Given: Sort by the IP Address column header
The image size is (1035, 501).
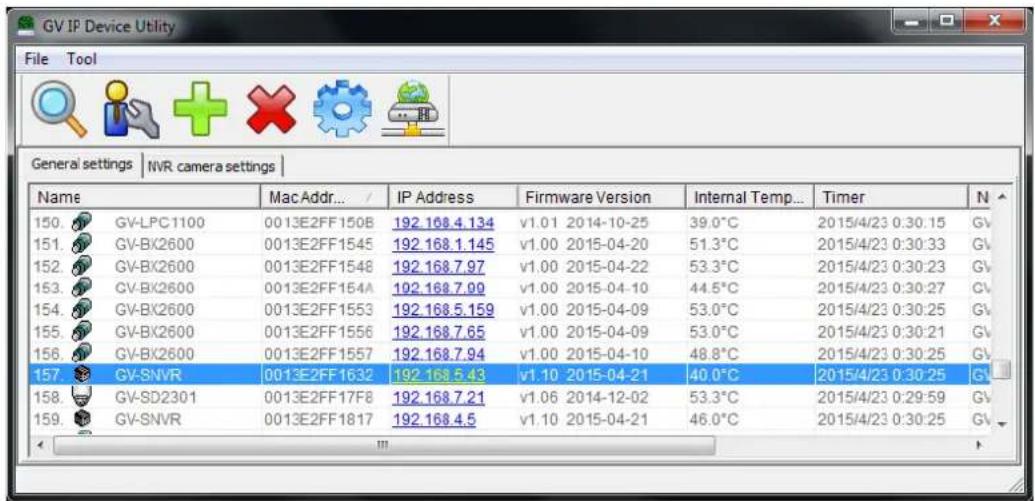Looking at the screenshot, I should pyautogui.click(x=451, y=197).
